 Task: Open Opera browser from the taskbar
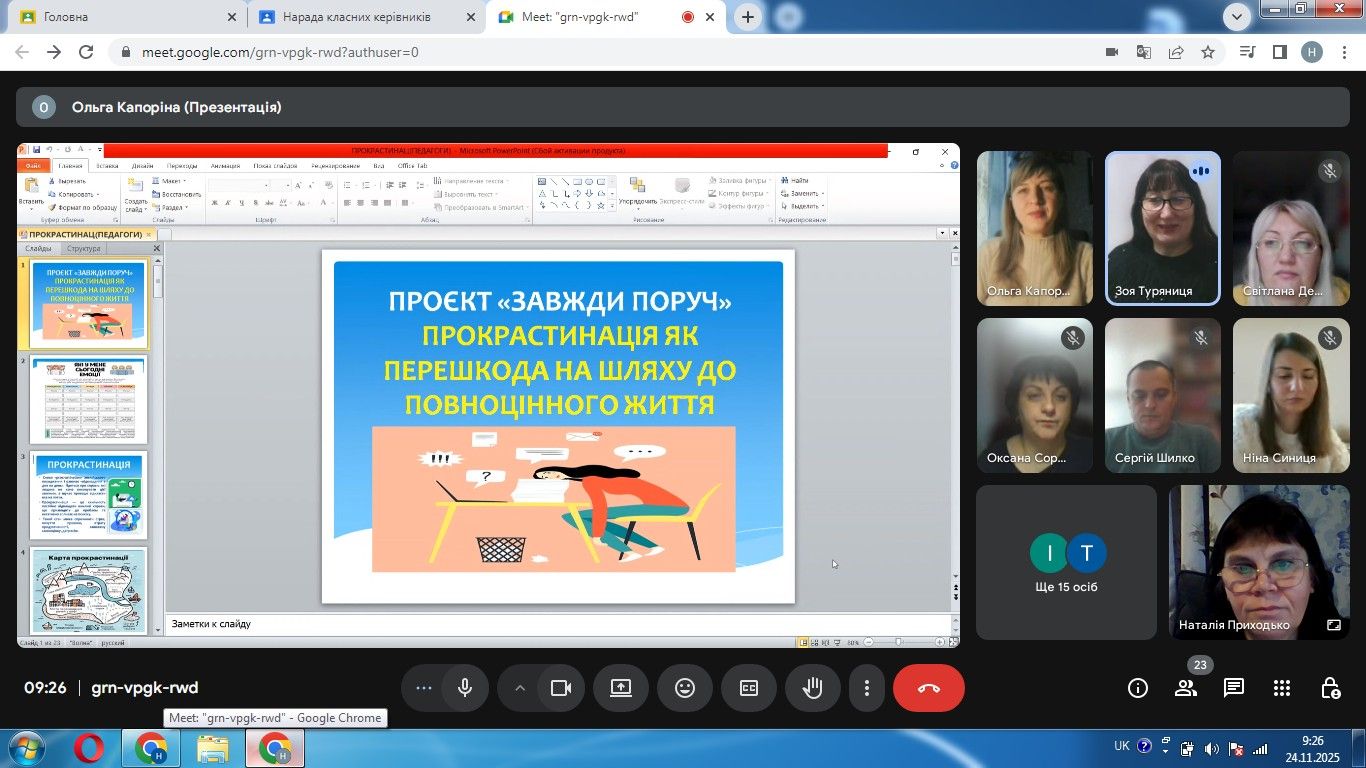point(89,748)
